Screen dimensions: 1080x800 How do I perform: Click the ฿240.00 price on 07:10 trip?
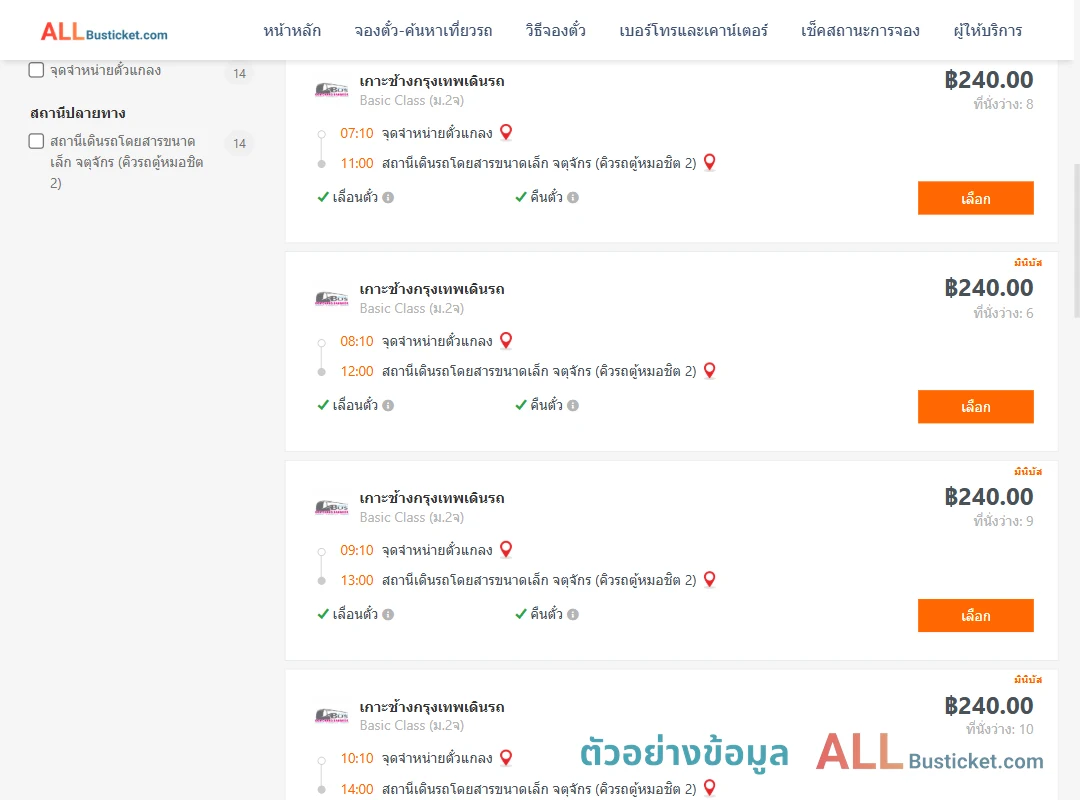(988, 80)
